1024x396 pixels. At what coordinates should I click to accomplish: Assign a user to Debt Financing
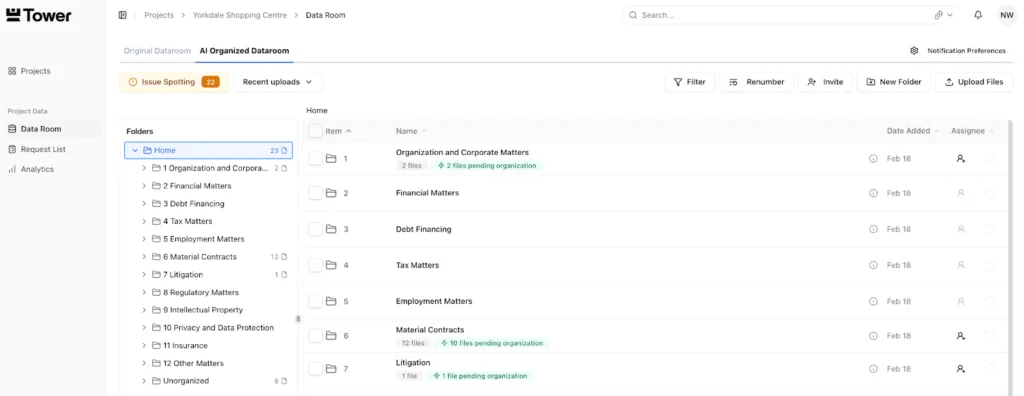tap(961, 229)
